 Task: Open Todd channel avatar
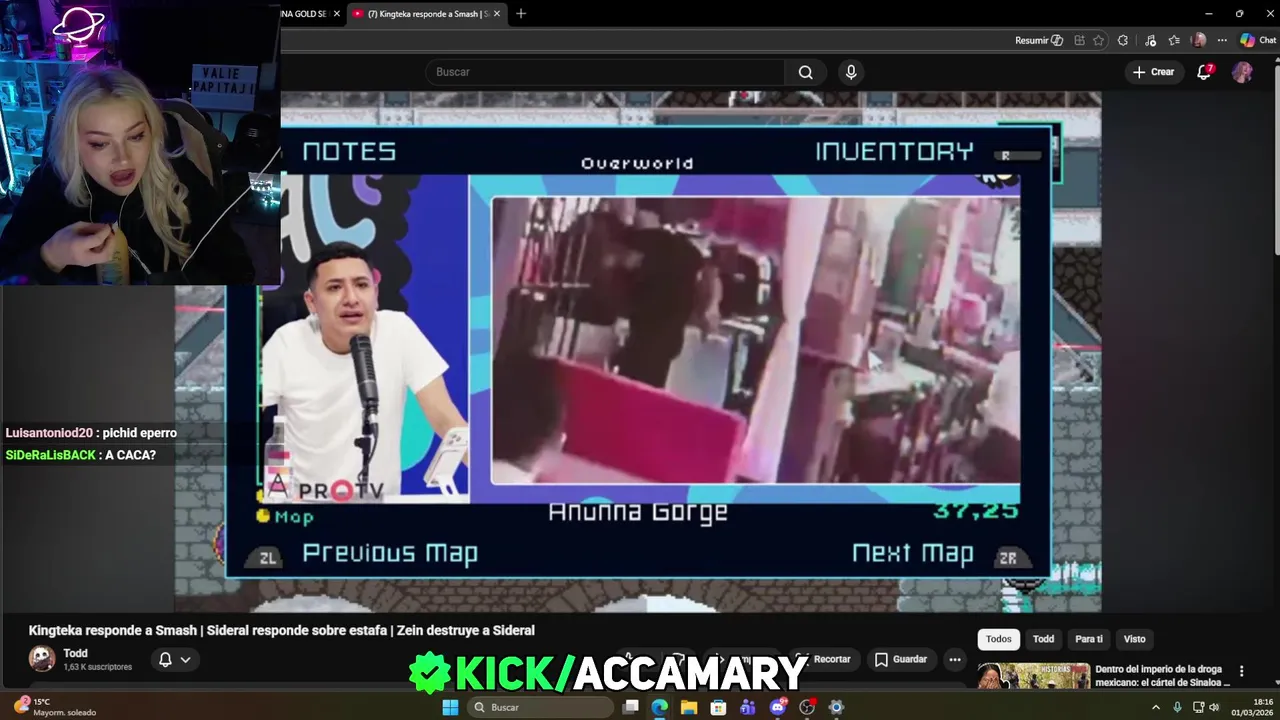[42, 658]
